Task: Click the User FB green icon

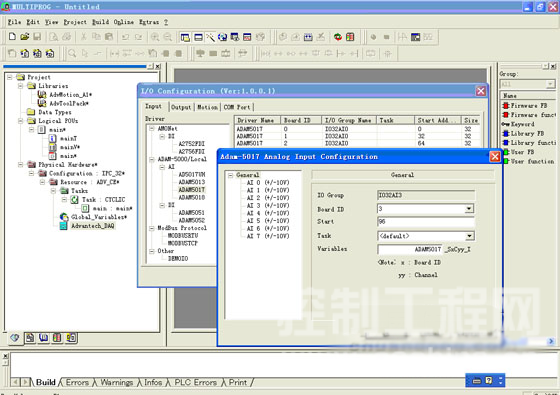Action: pos(506,152)
